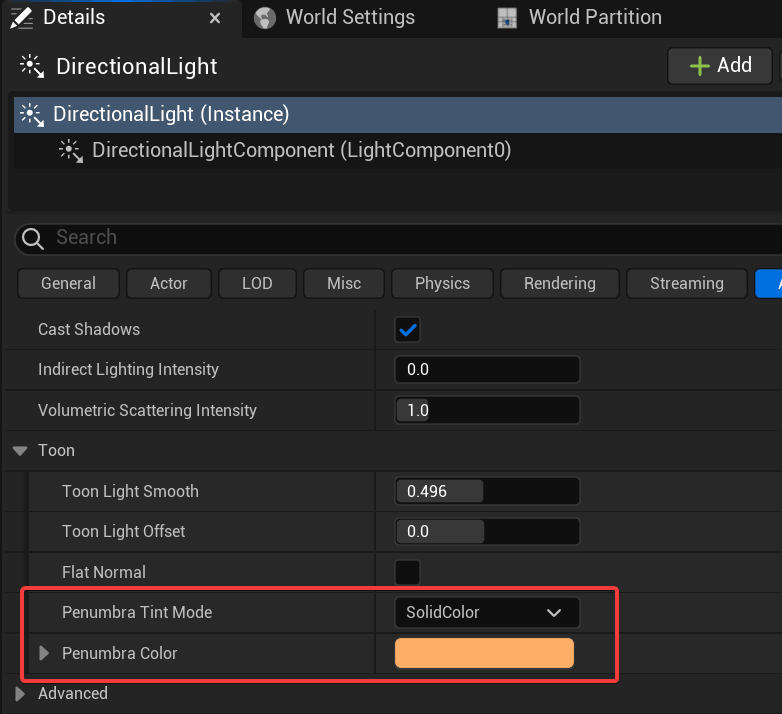
Task: Collapse the Toon section
Action: [x=20, y=451]
